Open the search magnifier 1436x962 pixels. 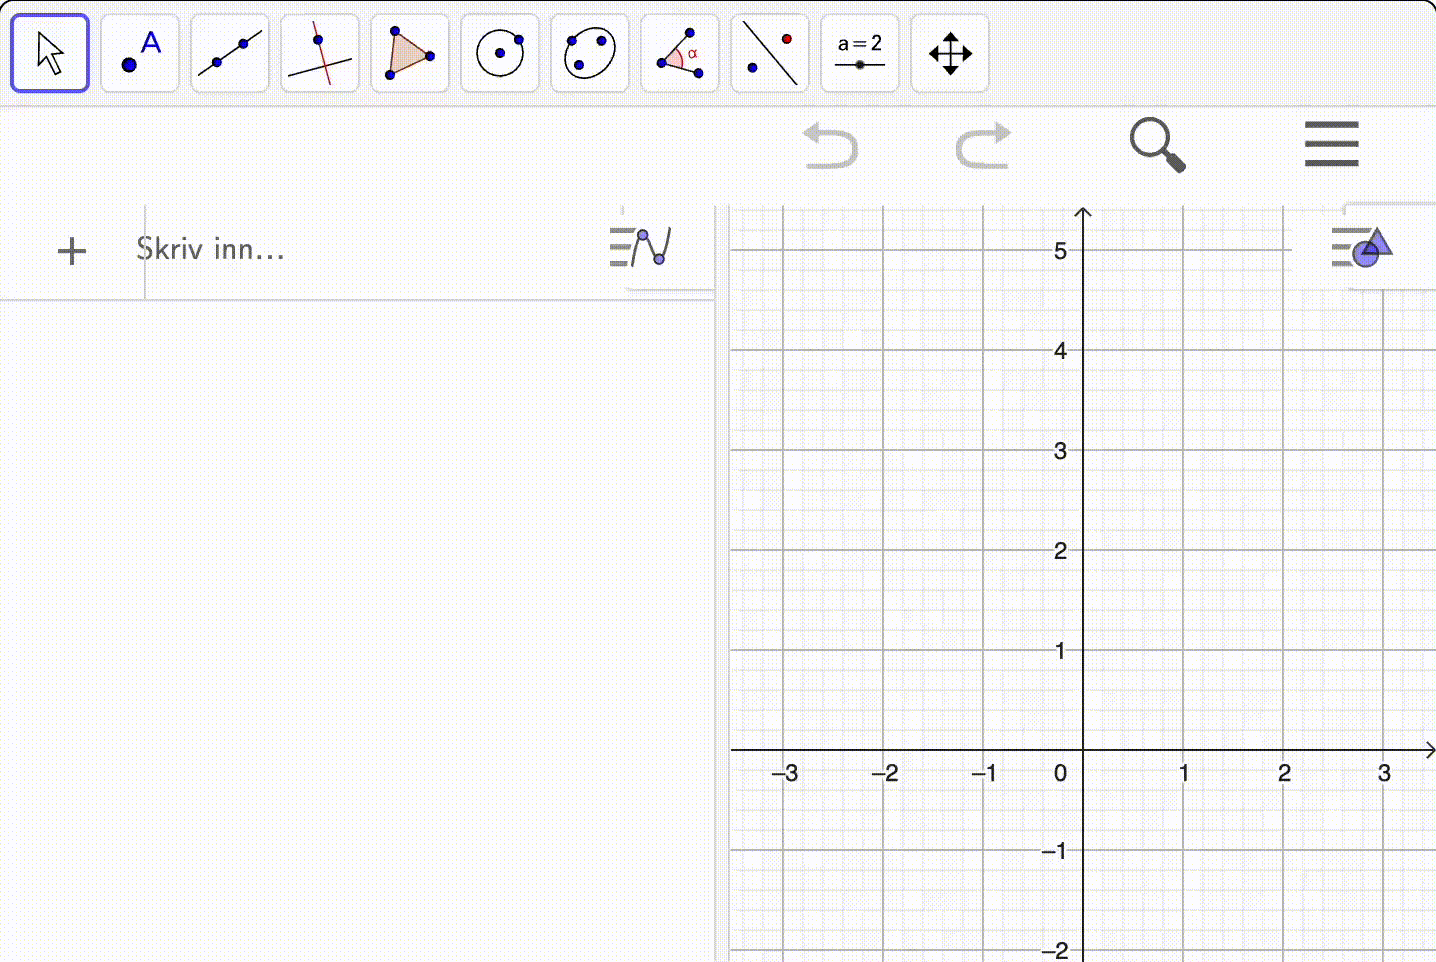click(1157, 145)
